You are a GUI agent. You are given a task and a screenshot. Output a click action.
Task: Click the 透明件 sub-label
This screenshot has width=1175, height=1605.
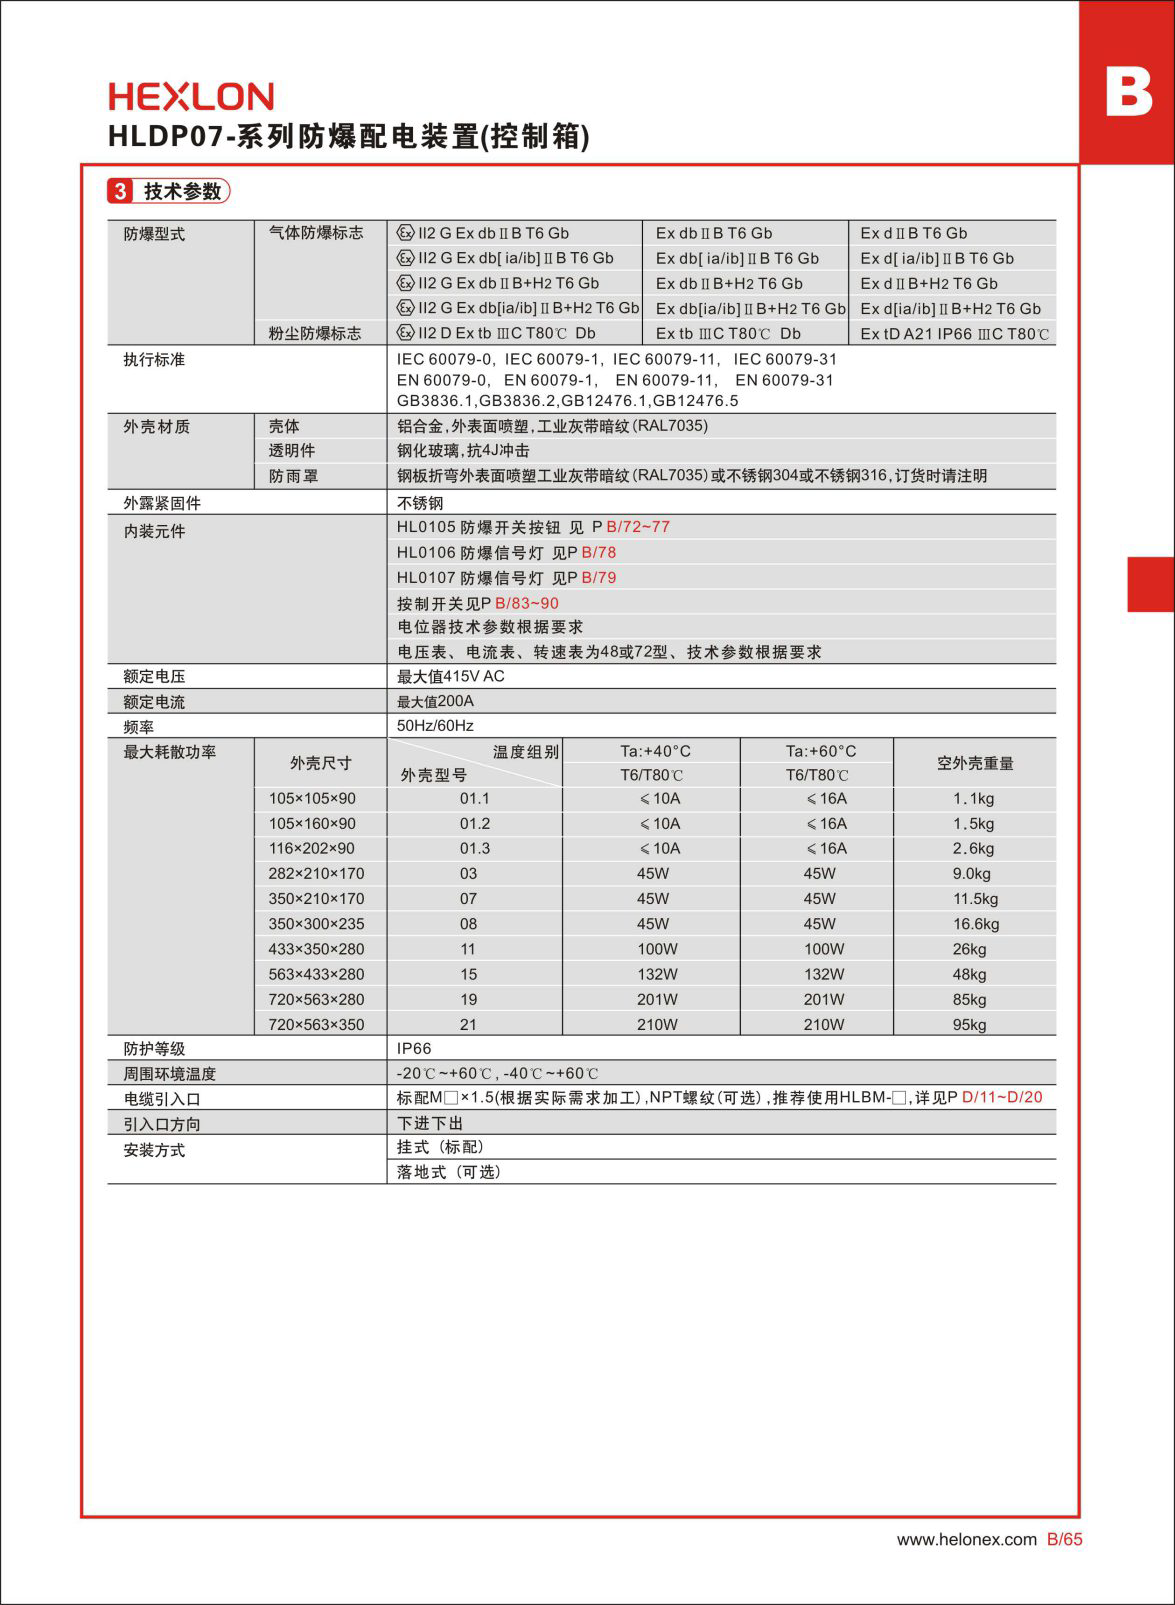[x=292, y=452]
